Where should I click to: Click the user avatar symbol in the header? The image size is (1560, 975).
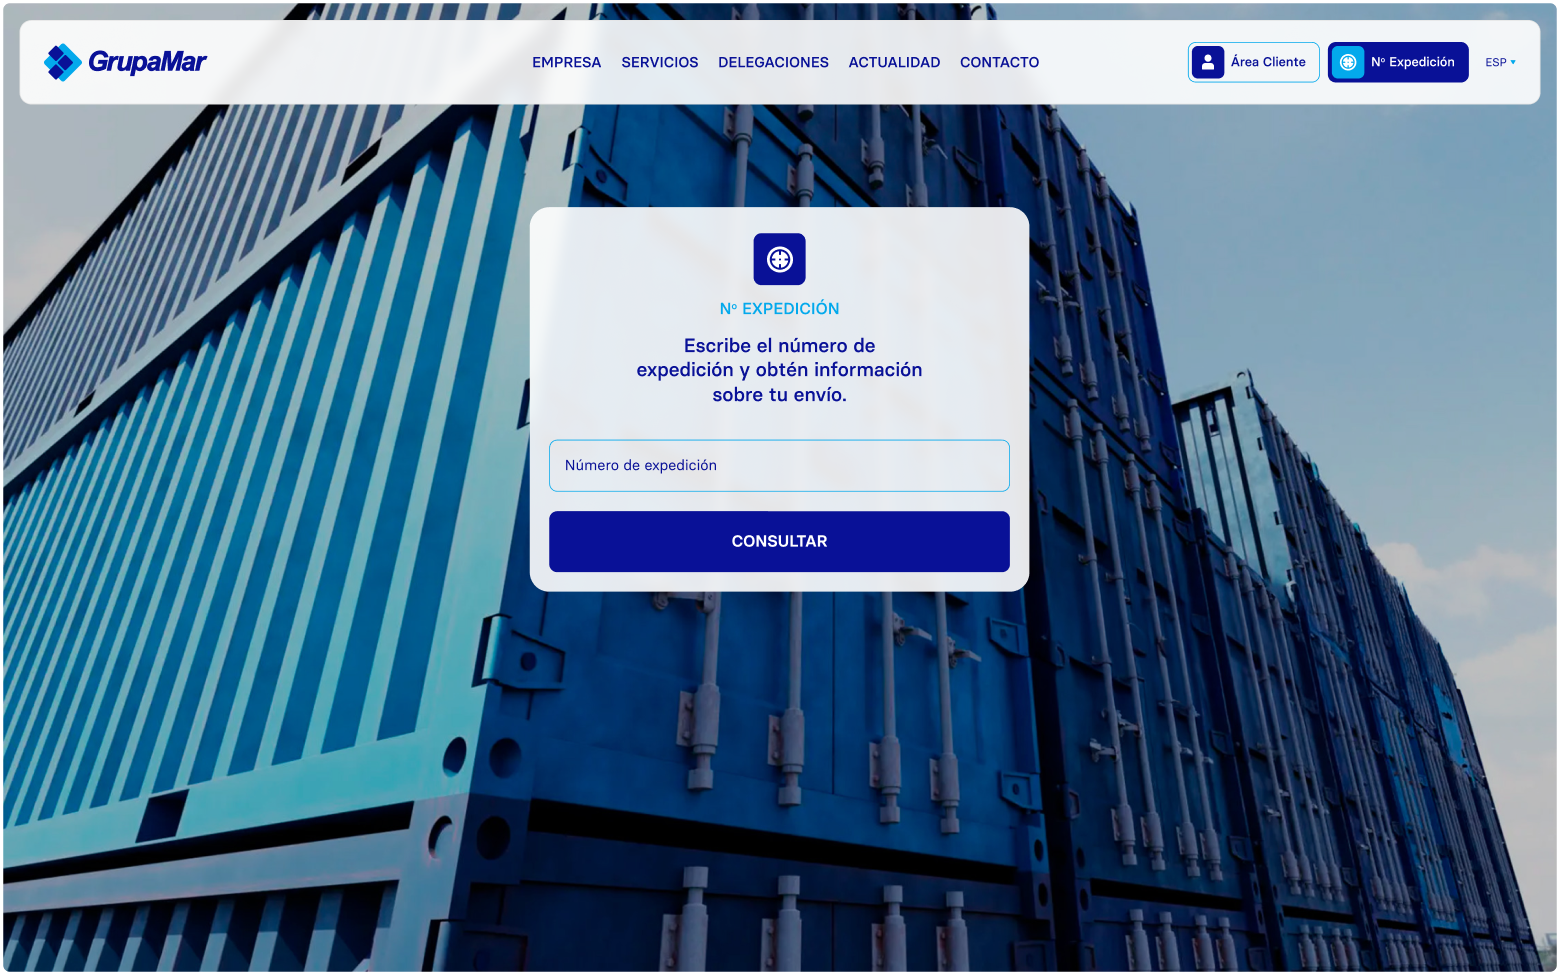1209,62
